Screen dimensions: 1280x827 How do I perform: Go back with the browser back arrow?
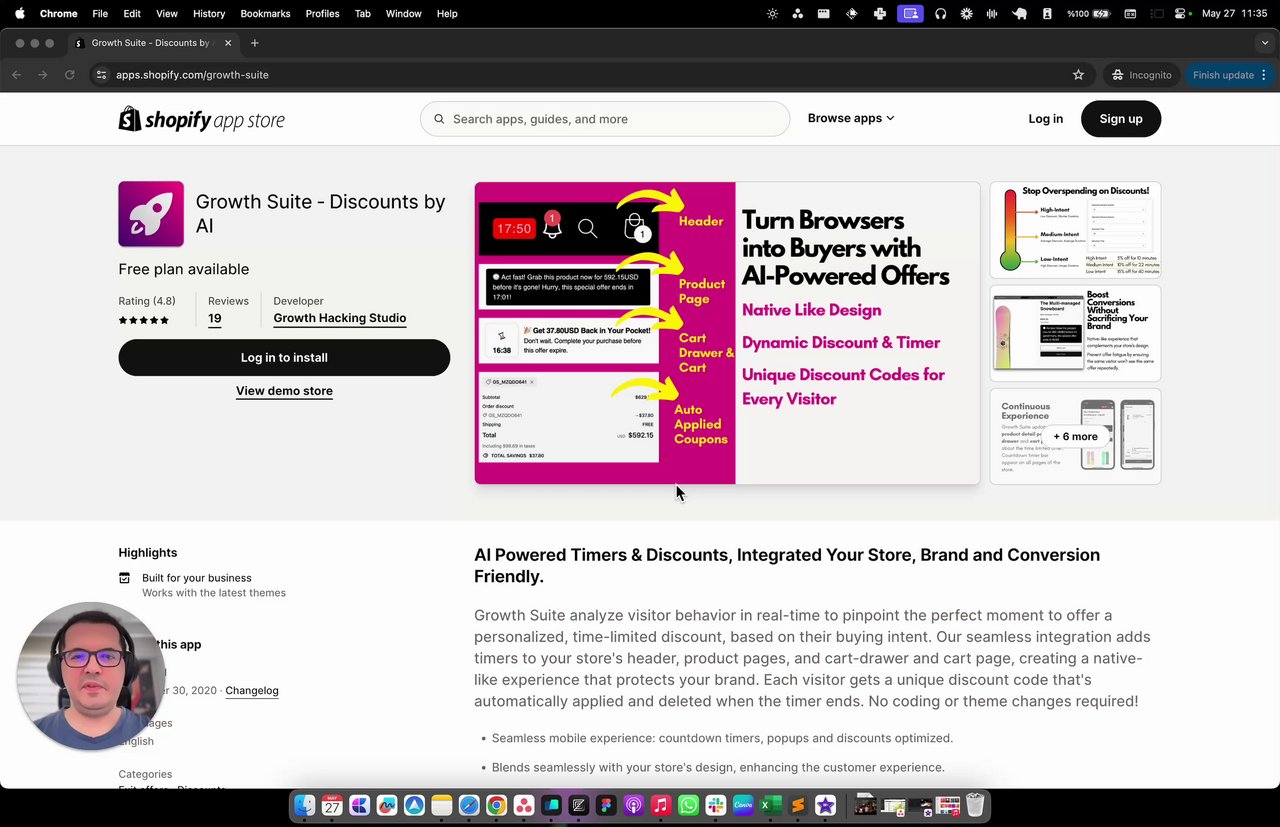point(16,75)
